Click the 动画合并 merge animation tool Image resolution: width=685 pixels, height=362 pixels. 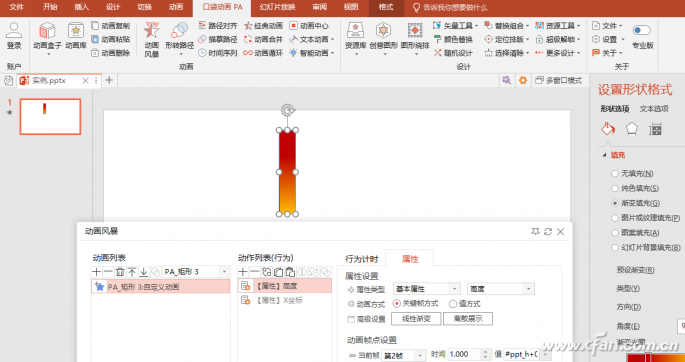click(263, 39)
